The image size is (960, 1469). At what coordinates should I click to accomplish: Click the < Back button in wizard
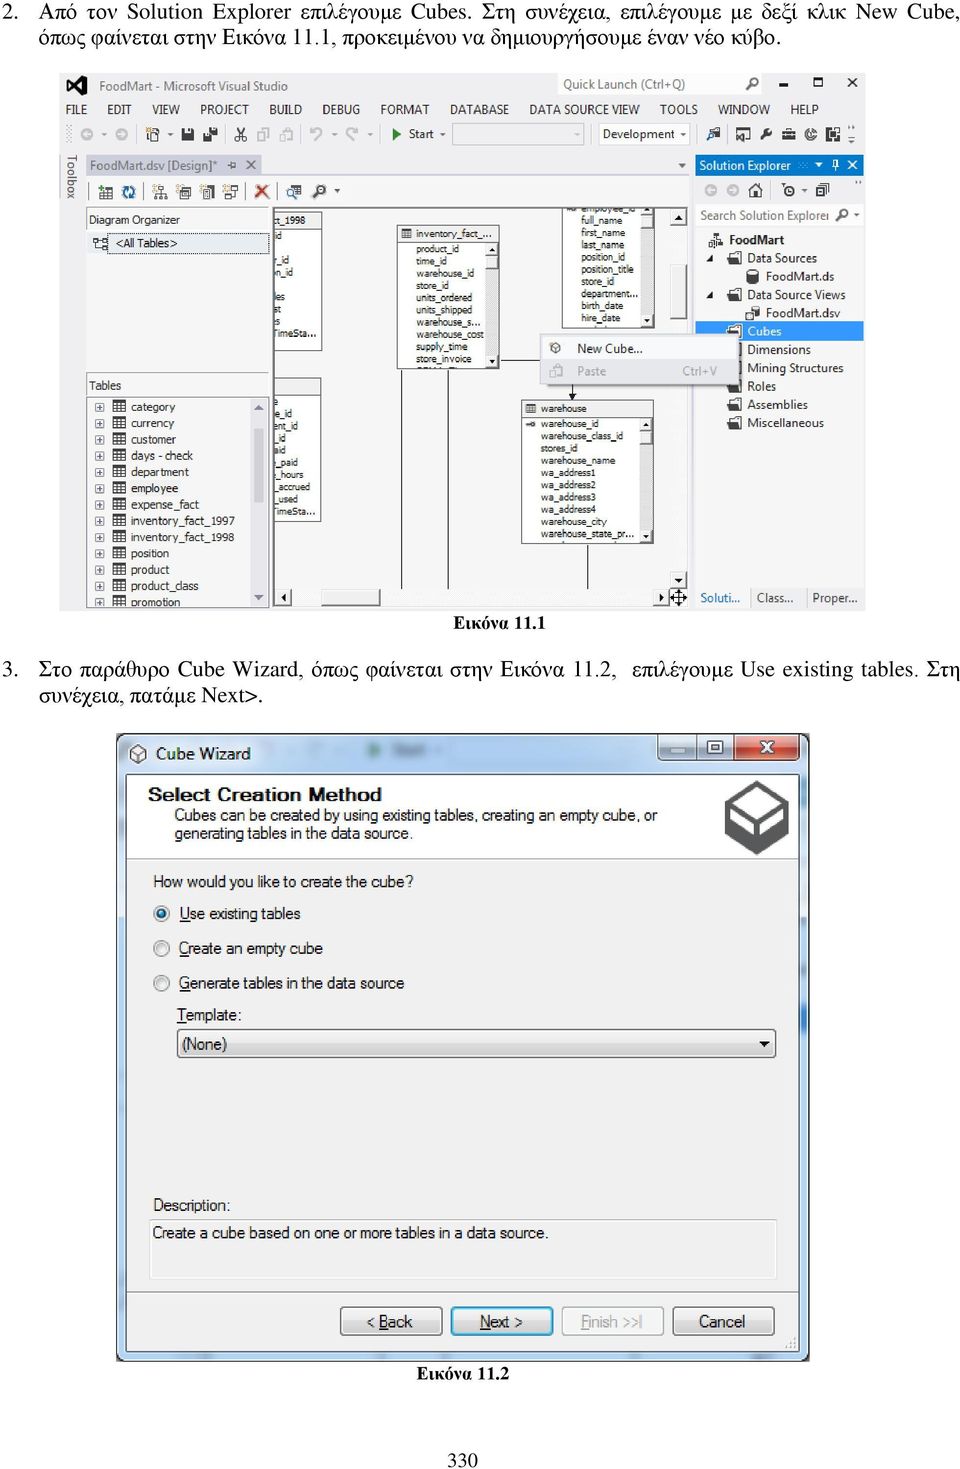[x=390, y=1322]
